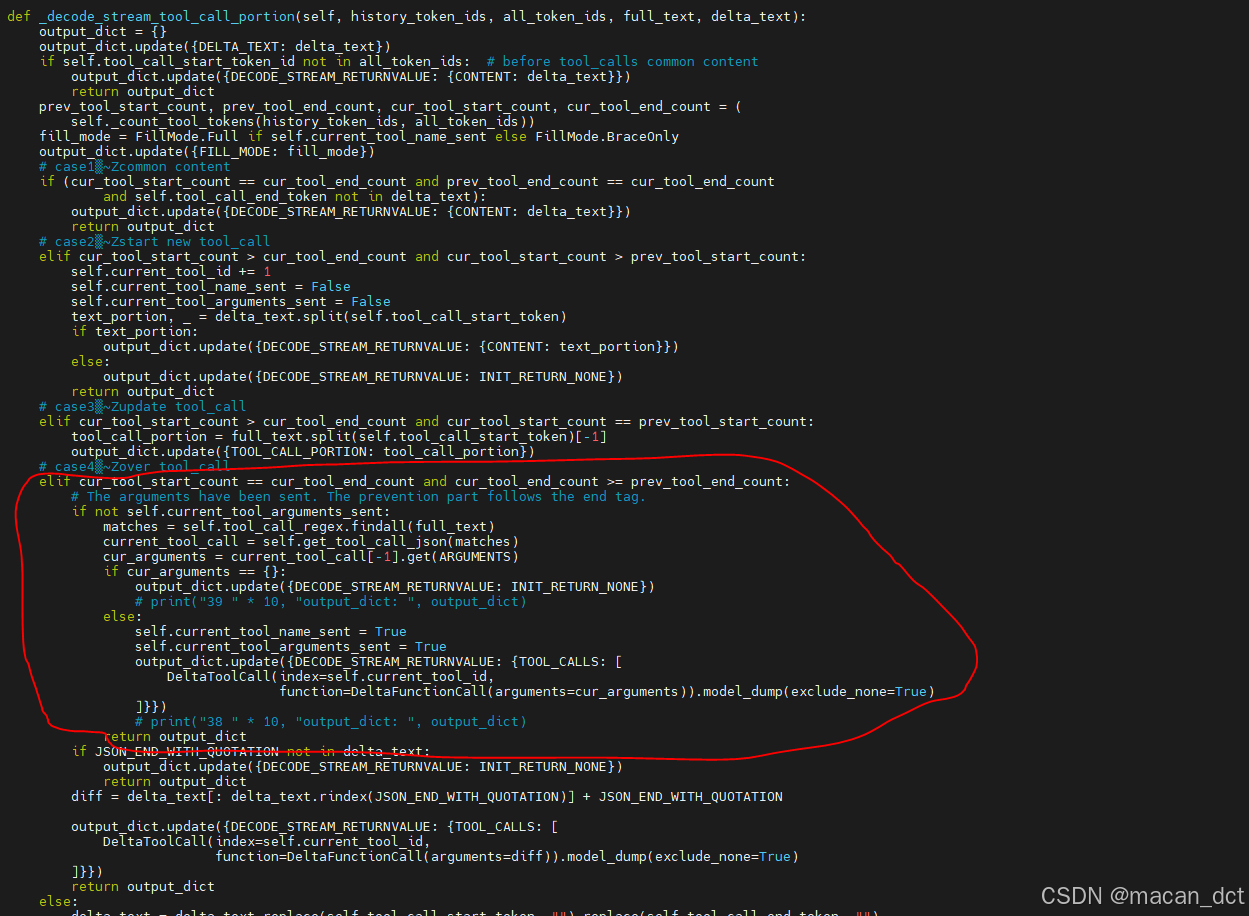1249x916 pixels.
Task: Click 'self.current_tool_name_sent = False' line
Action: pyautogui.click(x=211, y=286)
